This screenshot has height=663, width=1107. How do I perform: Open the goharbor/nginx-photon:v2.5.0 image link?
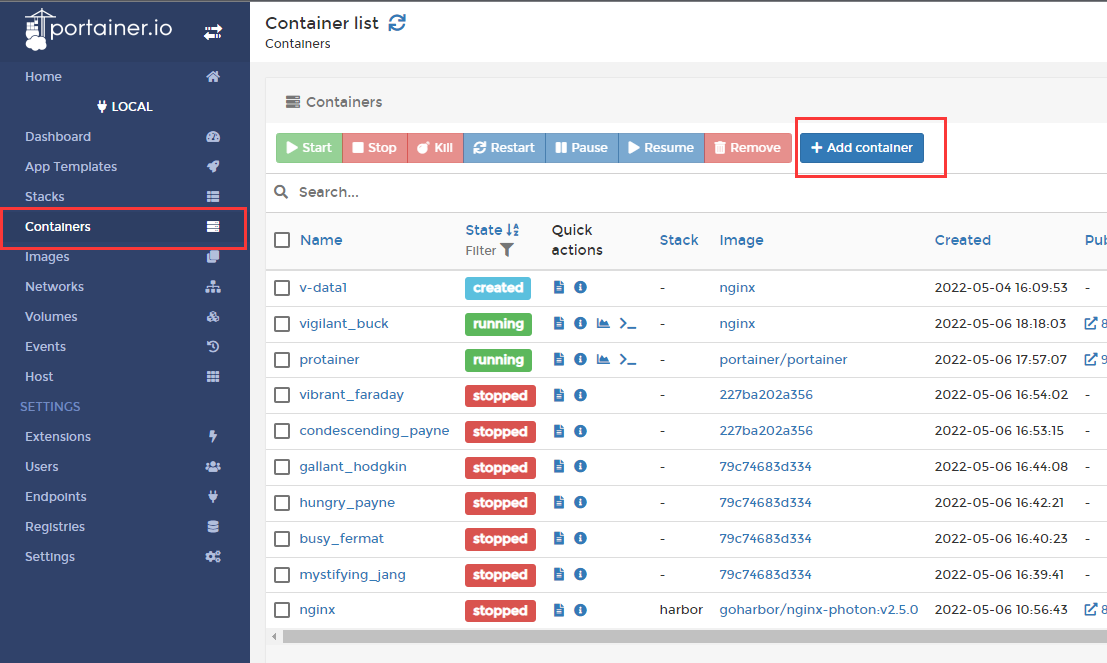coord(818,609)
